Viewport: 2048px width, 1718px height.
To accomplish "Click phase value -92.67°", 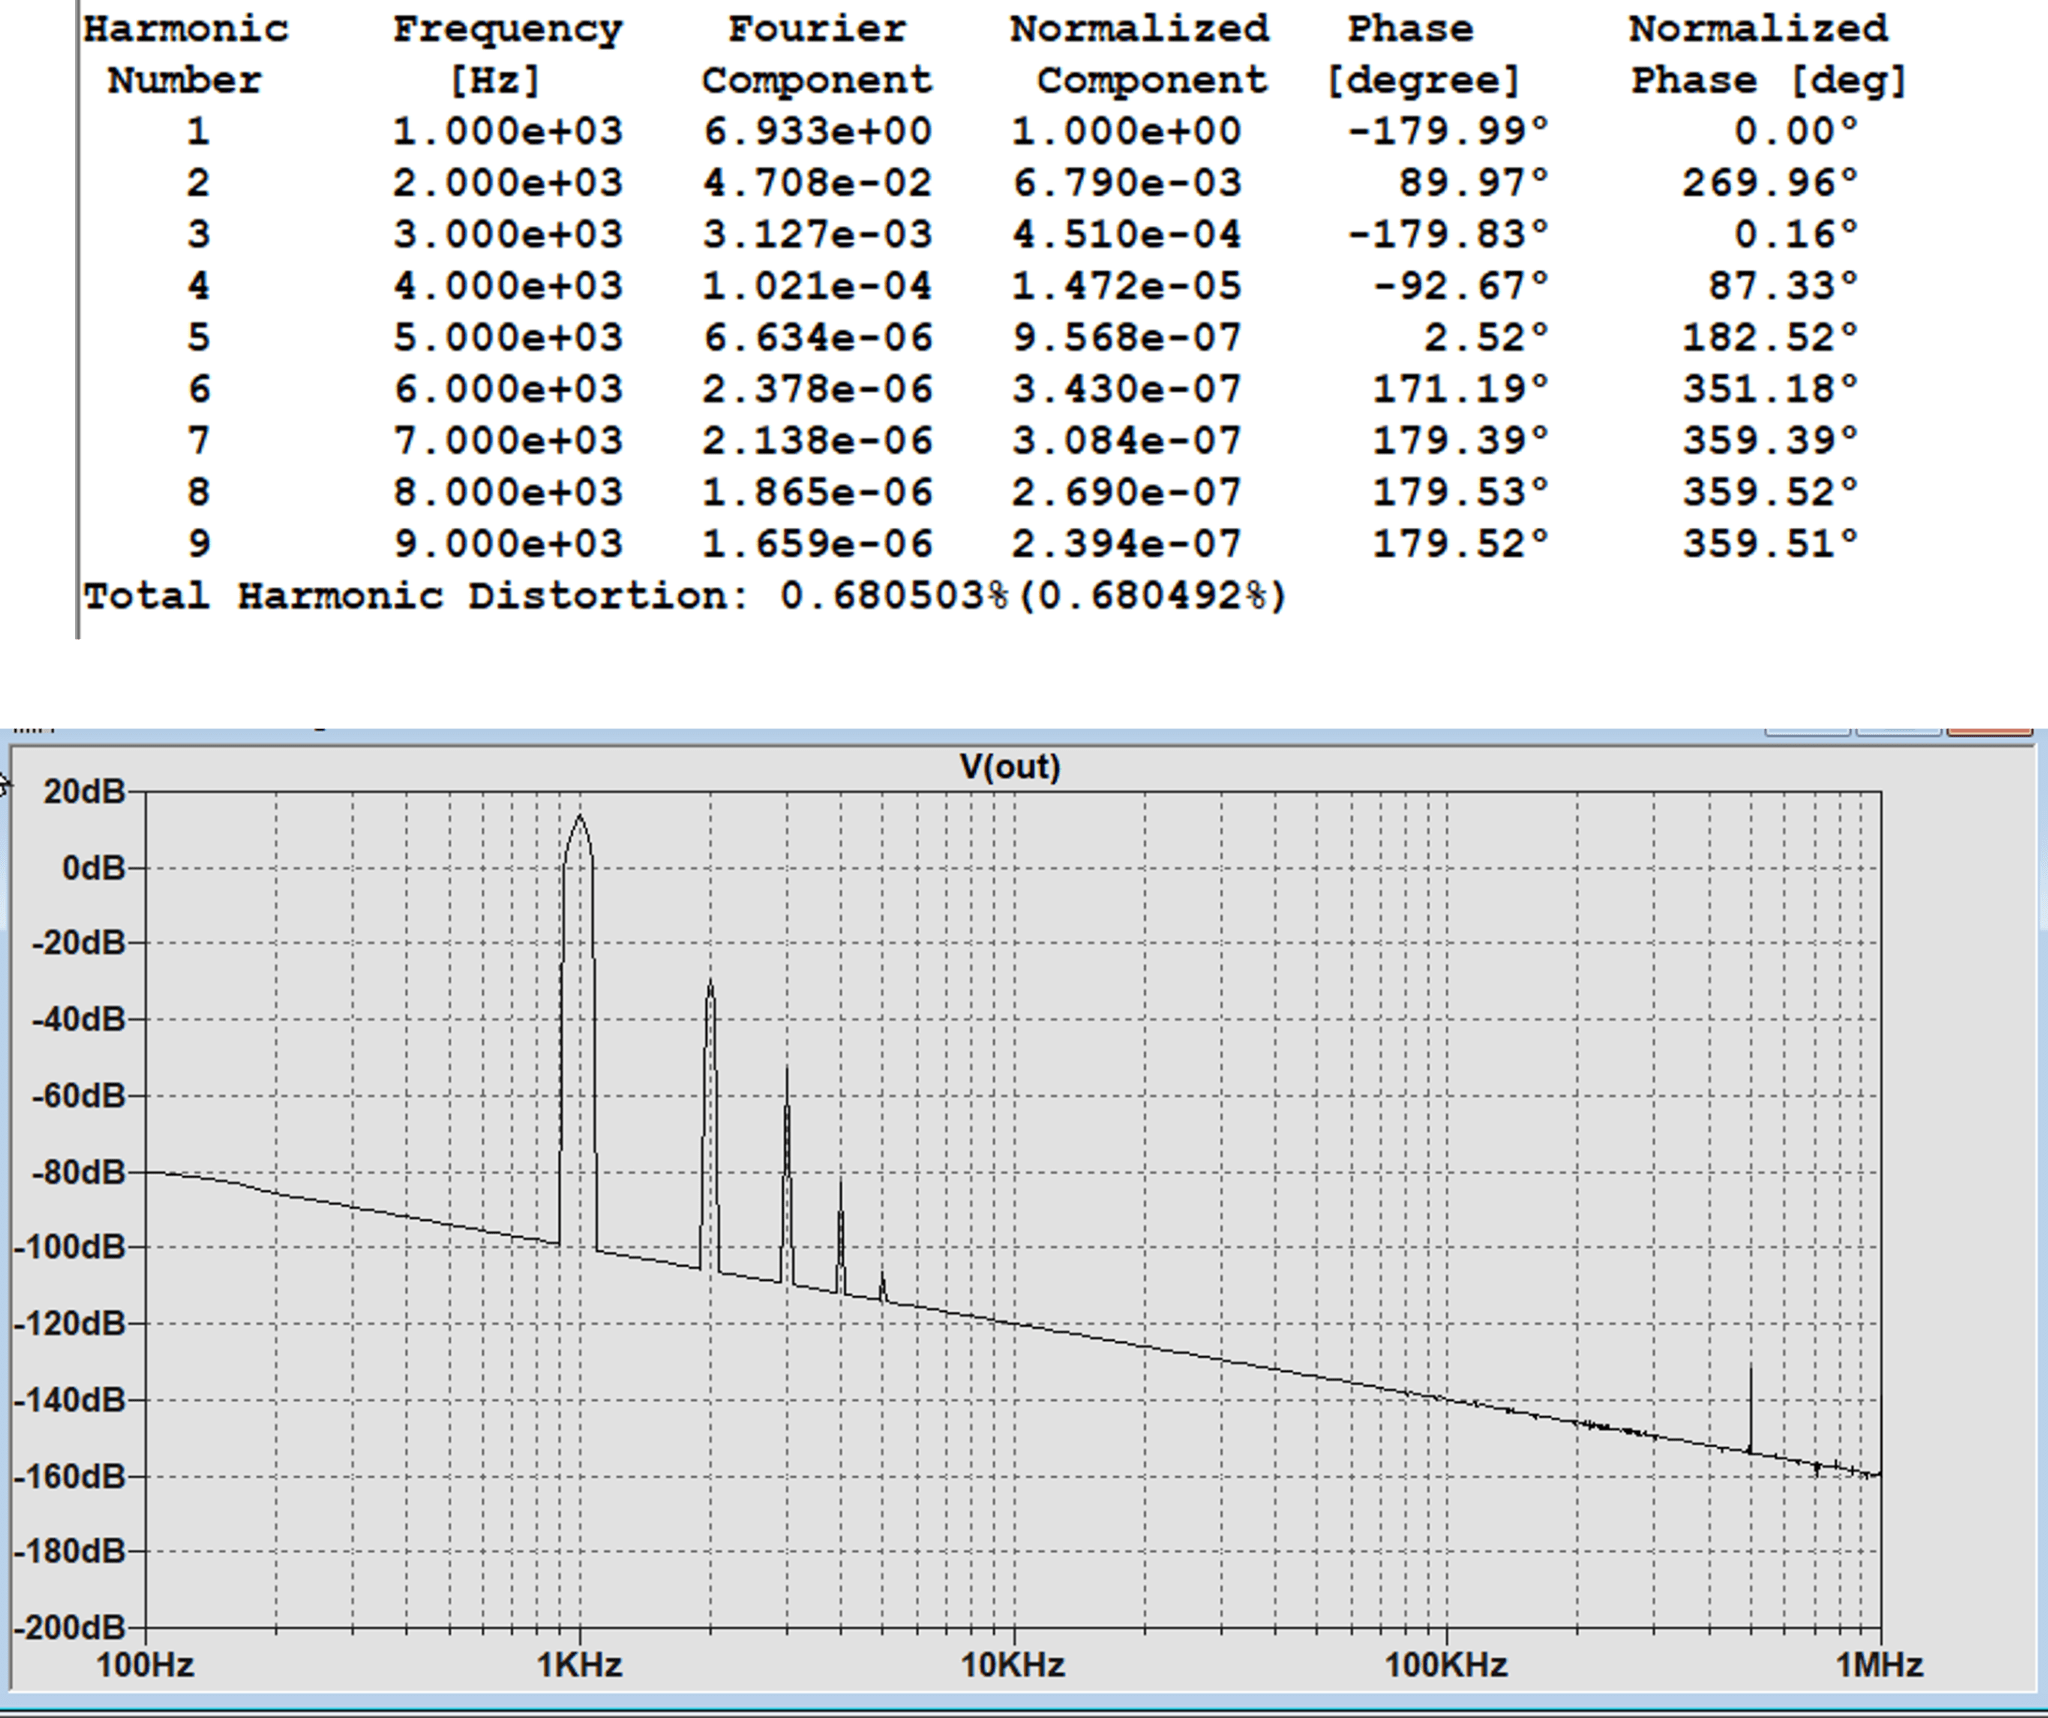I will coord(1462,286).
